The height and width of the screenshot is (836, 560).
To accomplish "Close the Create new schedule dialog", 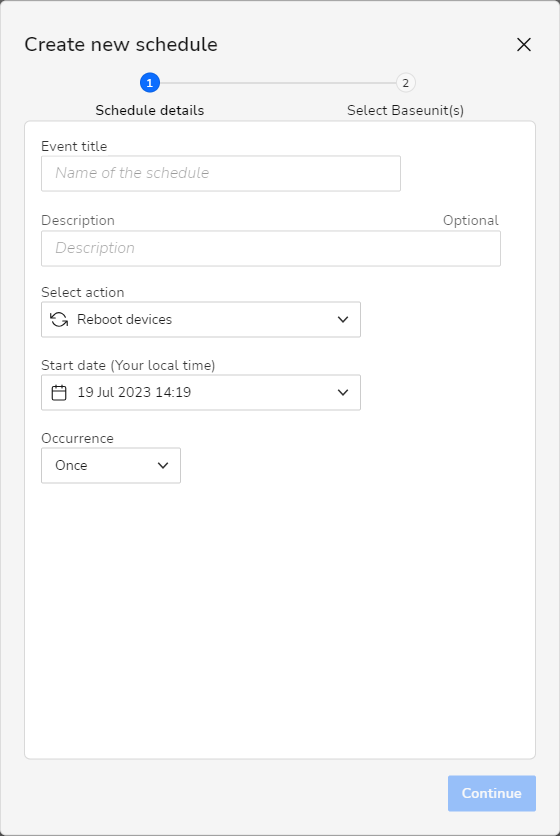I will pos(524,45).
